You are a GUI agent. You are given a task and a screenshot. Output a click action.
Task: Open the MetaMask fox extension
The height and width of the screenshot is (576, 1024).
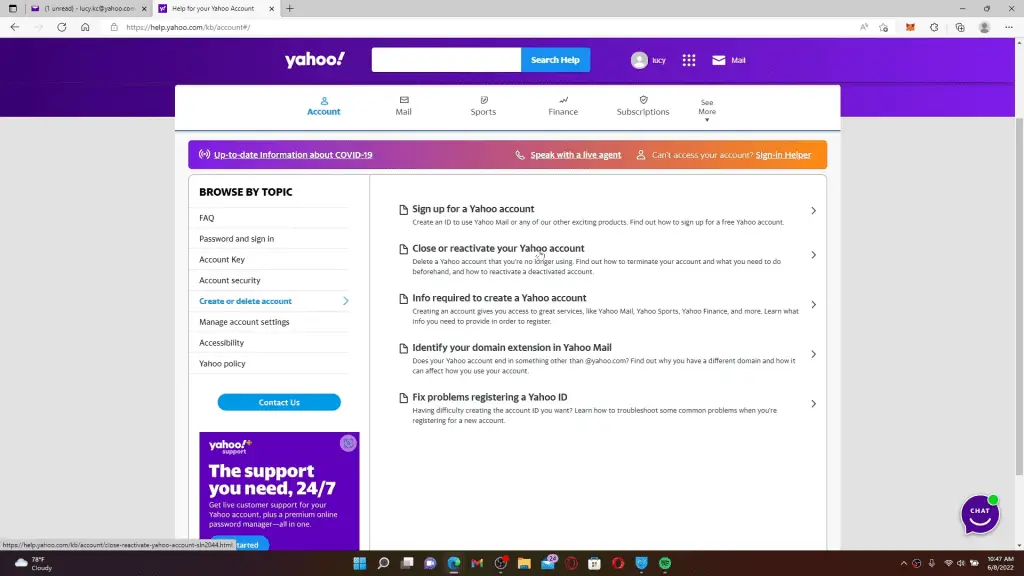[x=910, y=27]
